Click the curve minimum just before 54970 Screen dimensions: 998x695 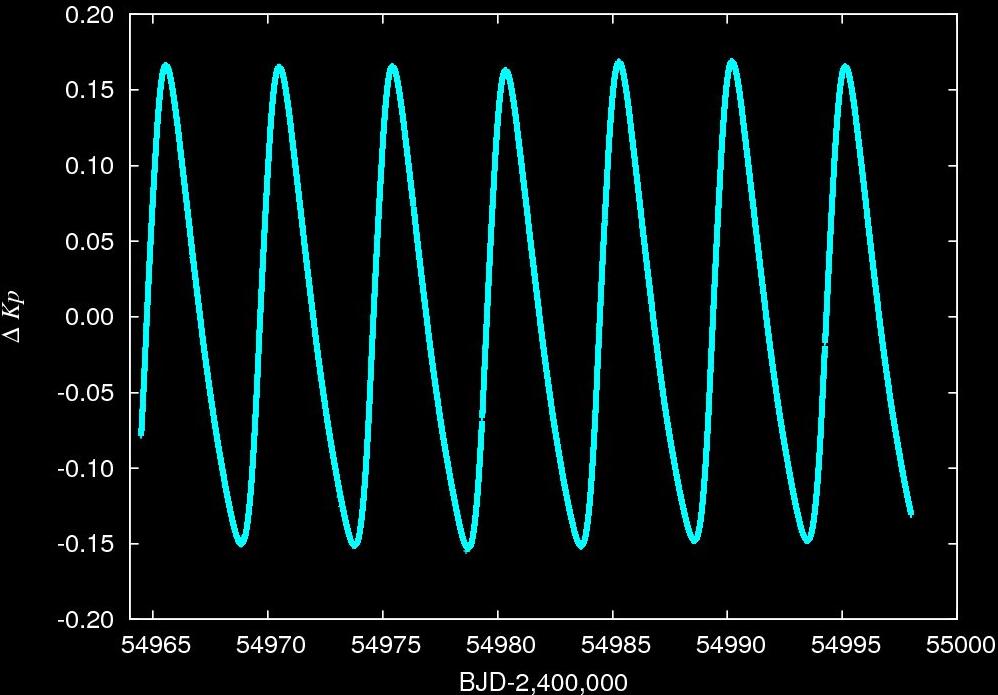coord(241,543)
